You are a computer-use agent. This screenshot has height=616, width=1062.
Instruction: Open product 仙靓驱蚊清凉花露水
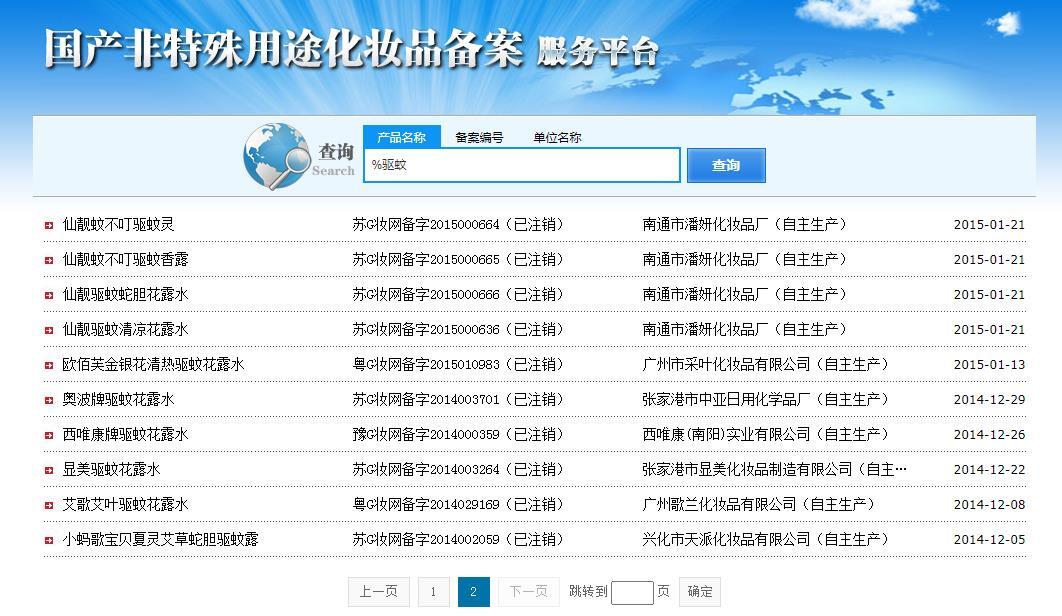point(125,330)
